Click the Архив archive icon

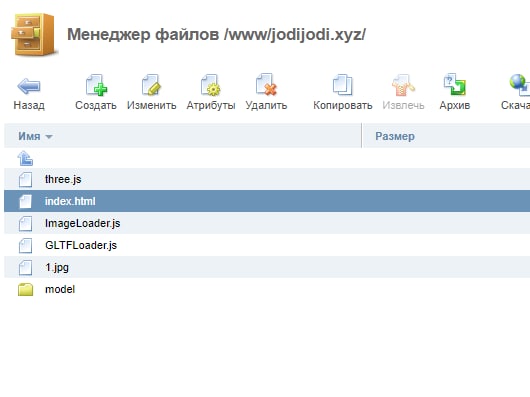(x=455, y=84)
